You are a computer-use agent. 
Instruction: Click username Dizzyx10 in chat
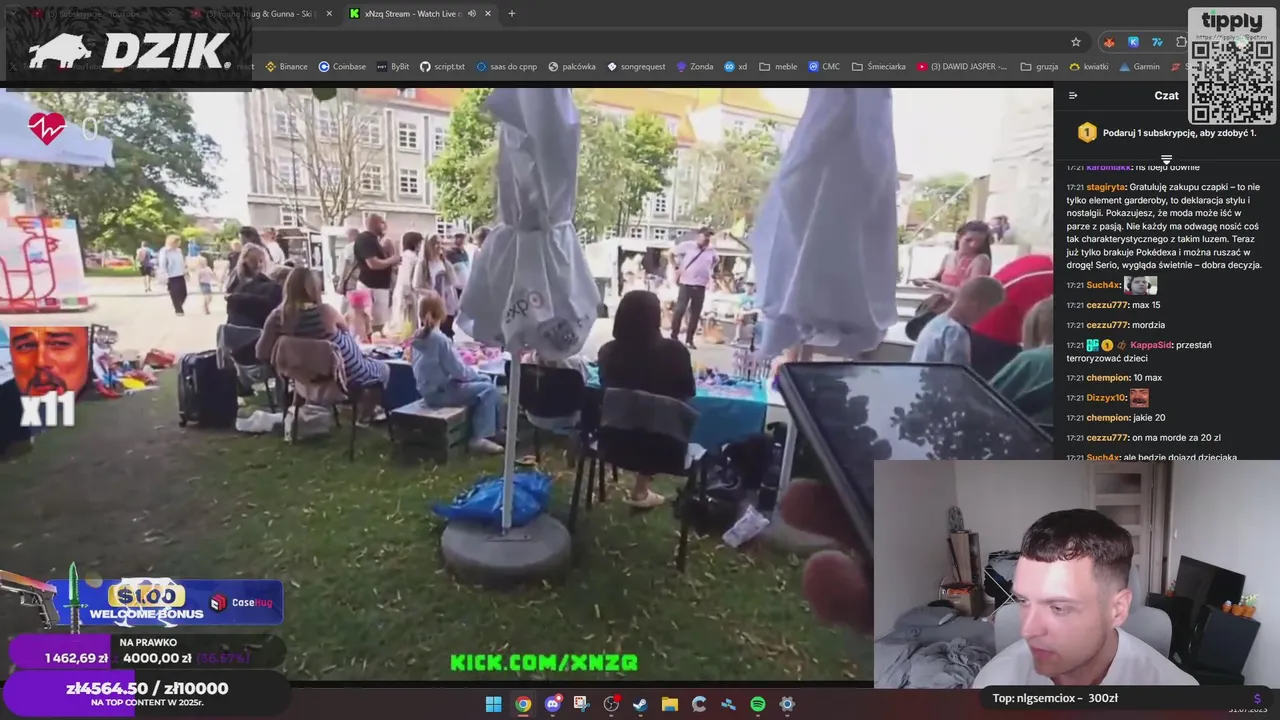click(x=1106, y=398)
